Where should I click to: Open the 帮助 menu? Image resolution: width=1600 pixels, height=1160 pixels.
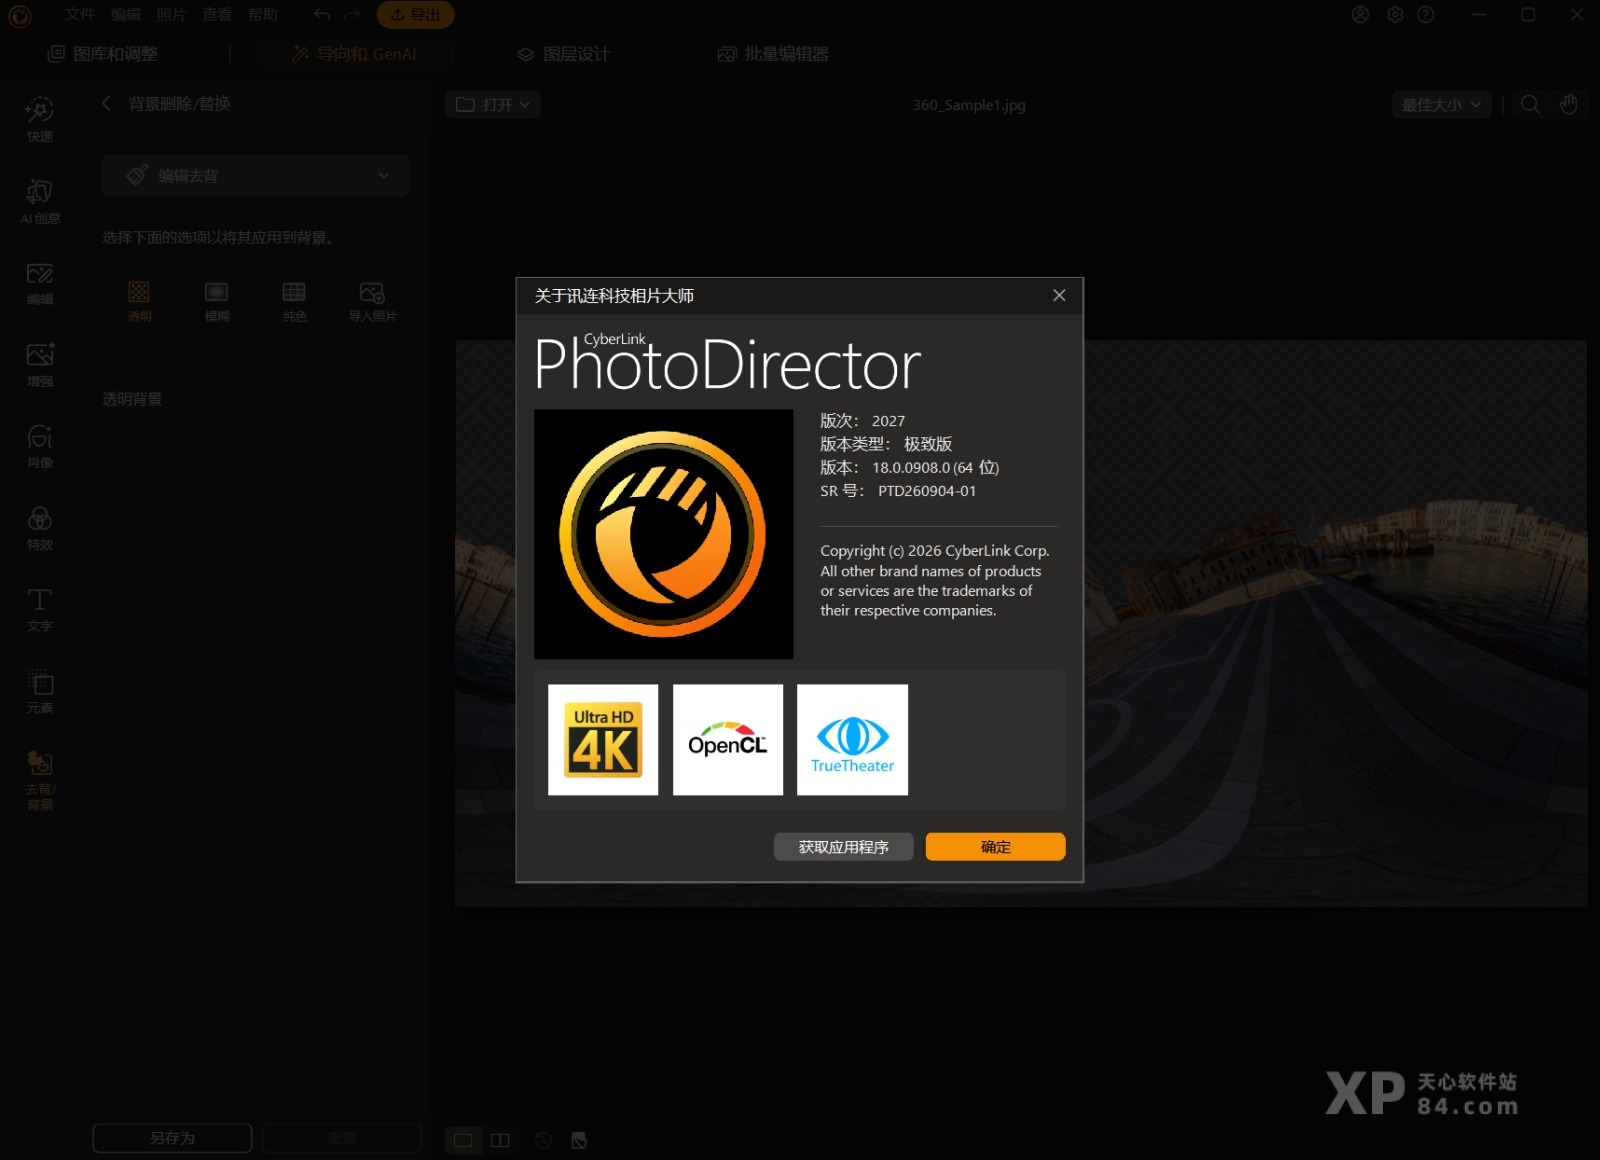(x=263, y=14)
